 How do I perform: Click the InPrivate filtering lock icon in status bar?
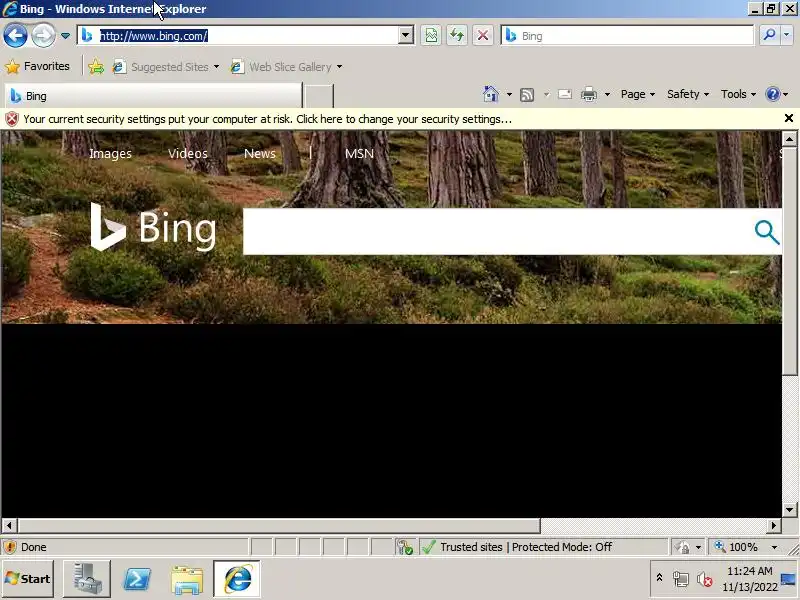(682, 547)
